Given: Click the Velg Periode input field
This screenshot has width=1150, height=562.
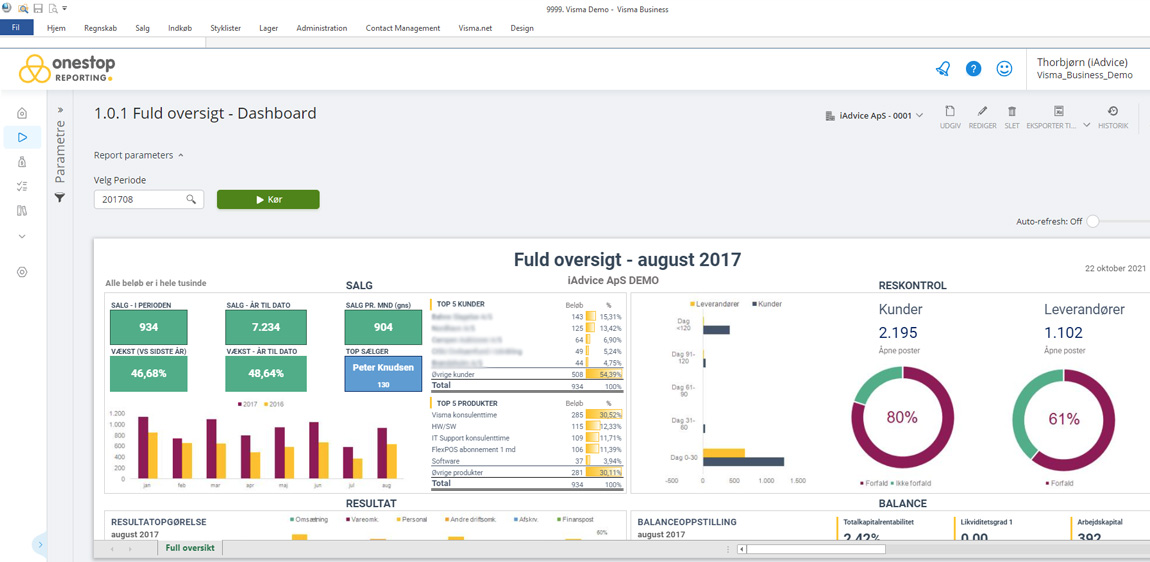Looking at the screenshot, I should point(149,199).
